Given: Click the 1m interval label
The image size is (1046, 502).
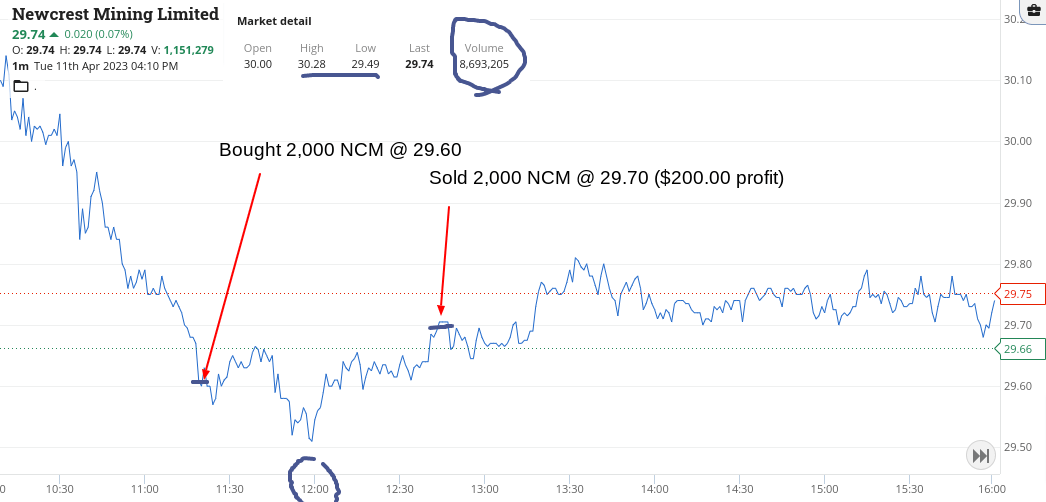Looking at the screenshot, I should tap(20, 66).
